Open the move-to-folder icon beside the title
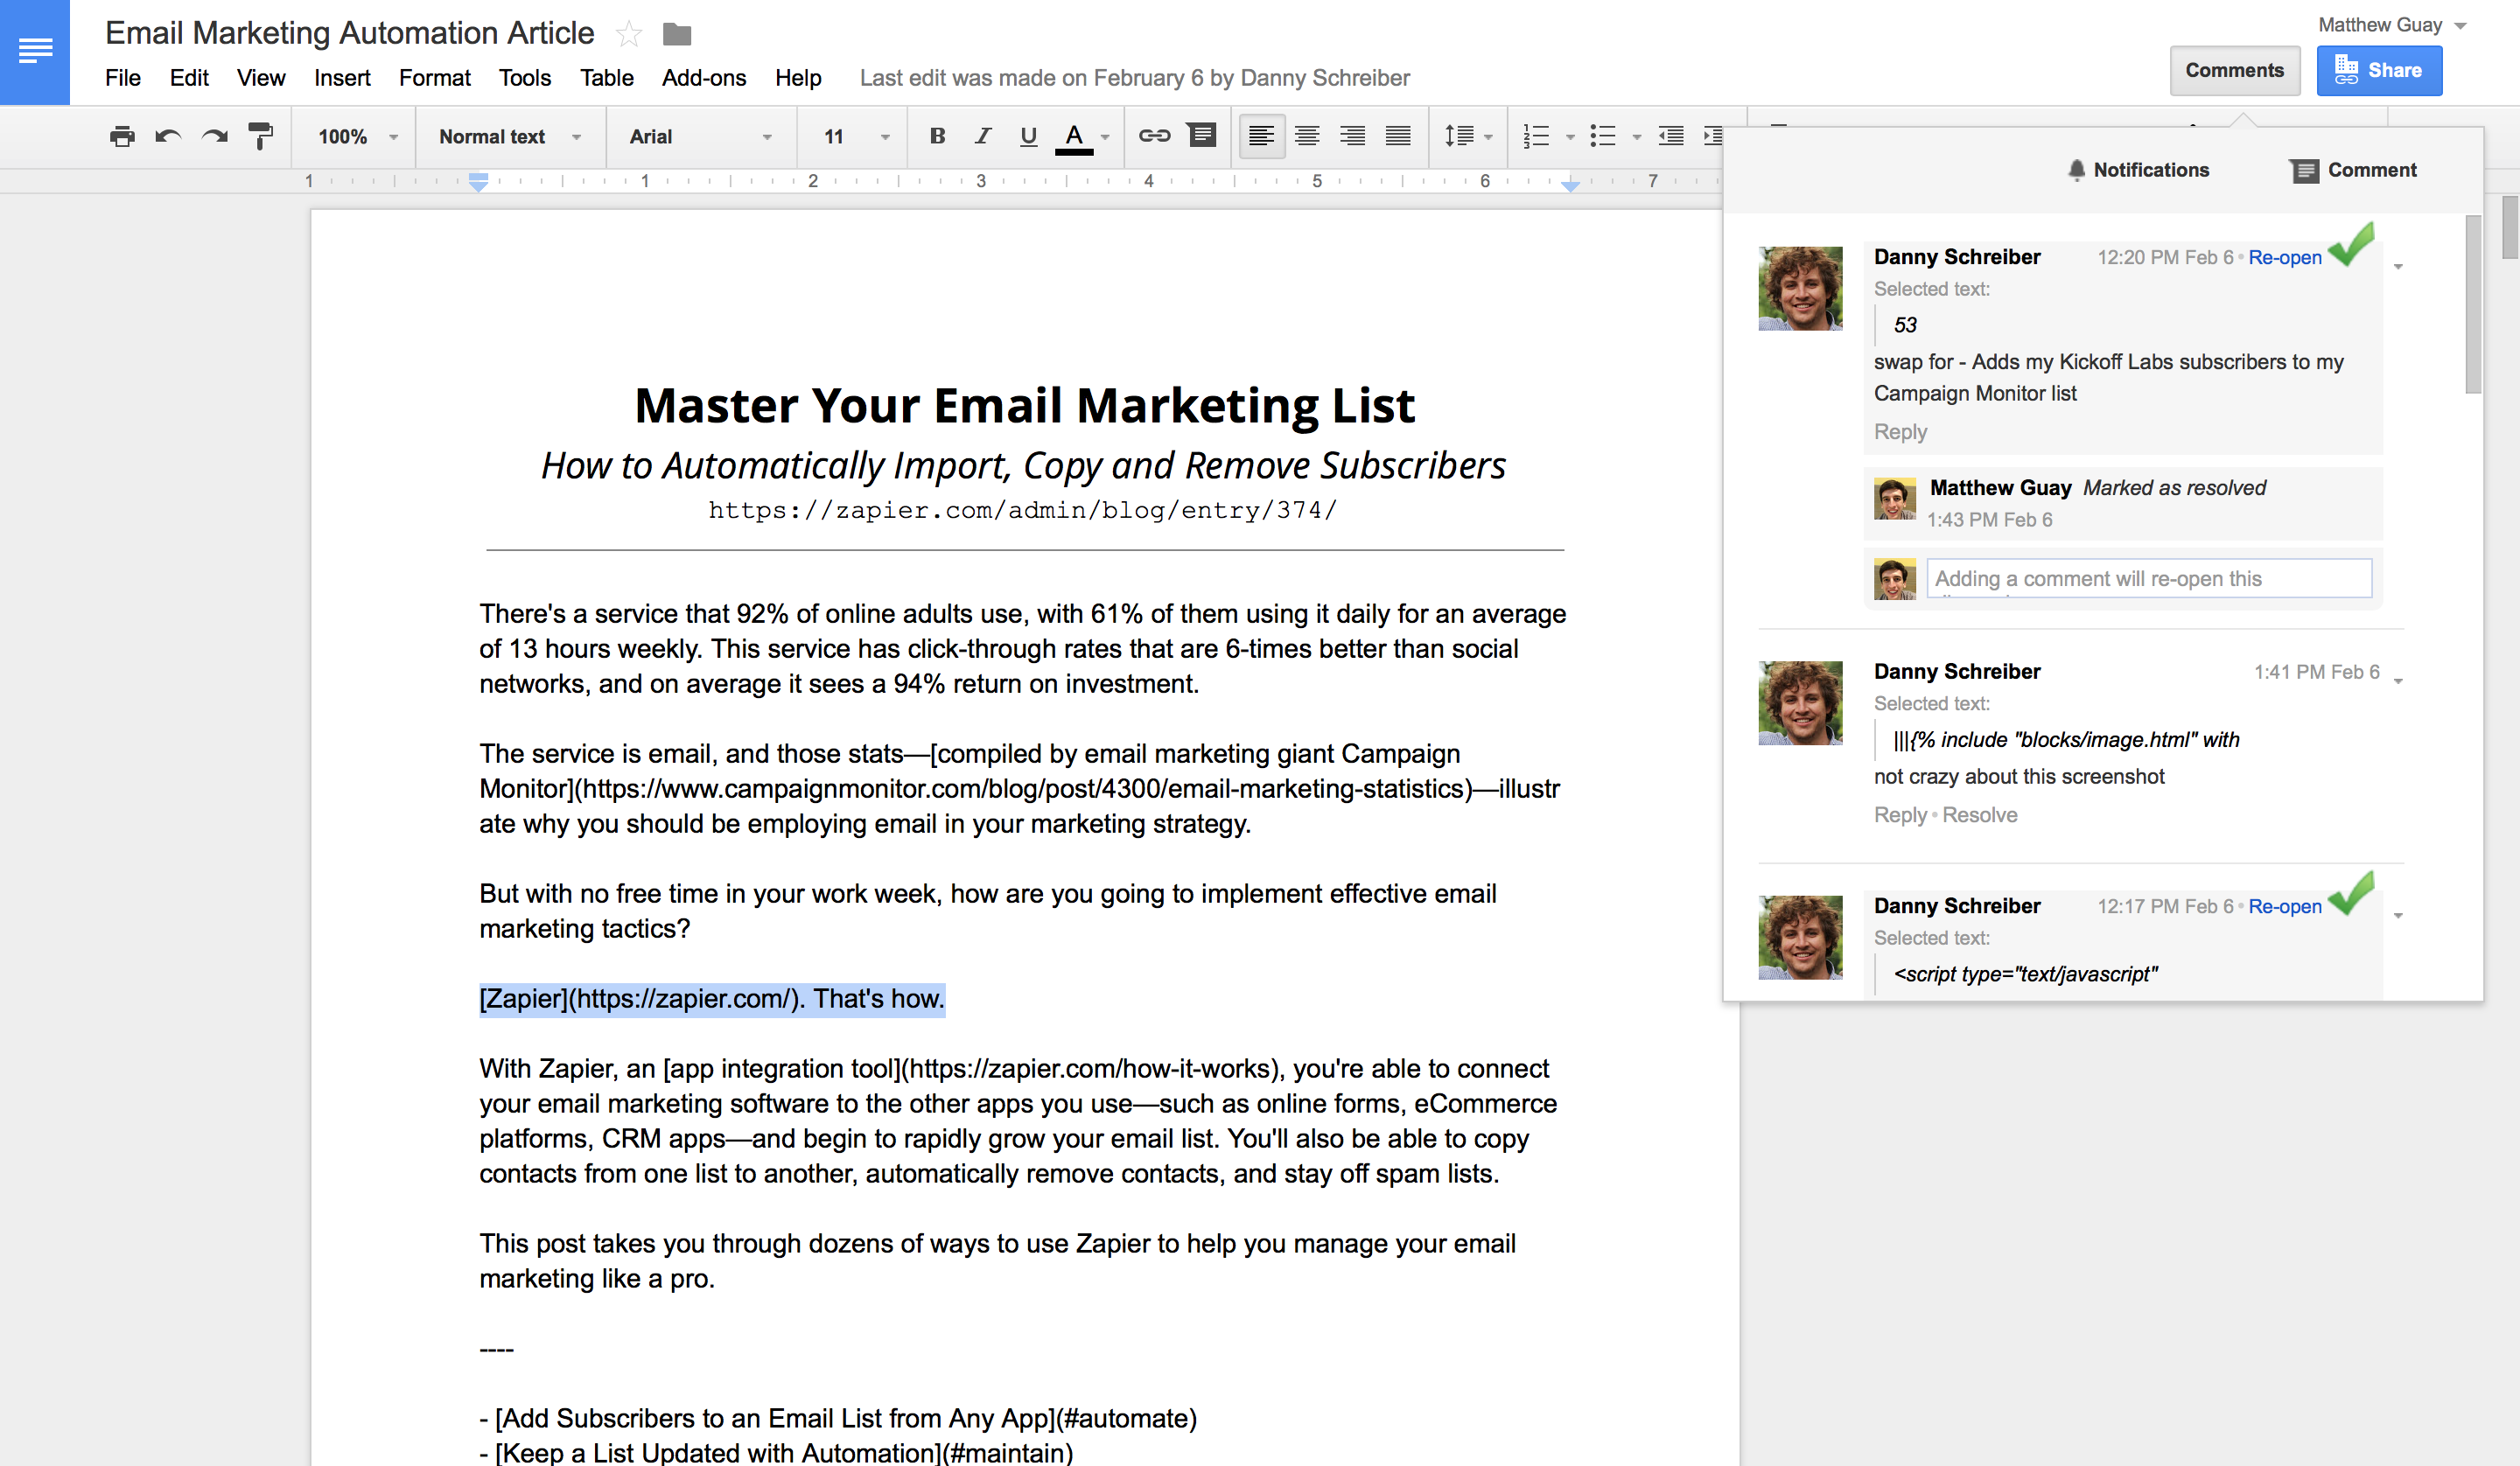 (x=677, y=35)
